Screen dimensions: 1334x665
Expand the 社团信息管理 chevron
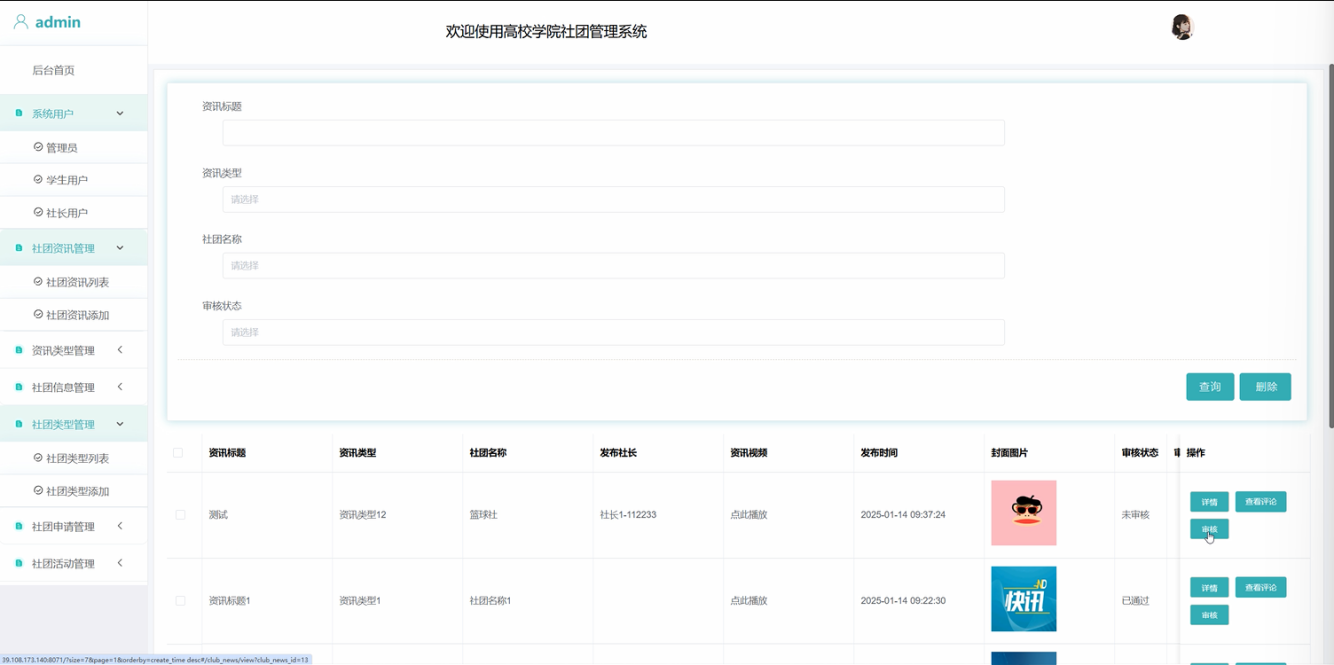coord(120,387)
